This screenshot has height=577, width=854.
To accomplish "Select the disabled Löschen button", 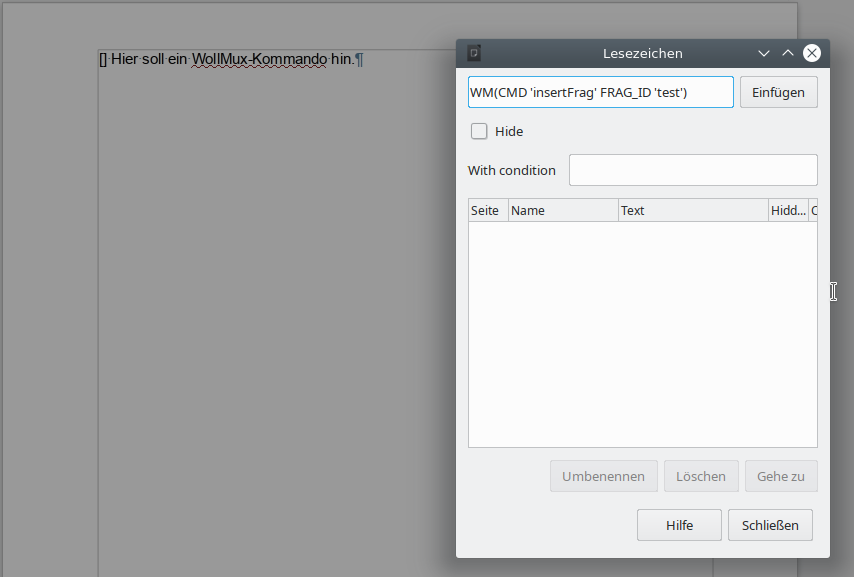I will [x=701, y=475].
